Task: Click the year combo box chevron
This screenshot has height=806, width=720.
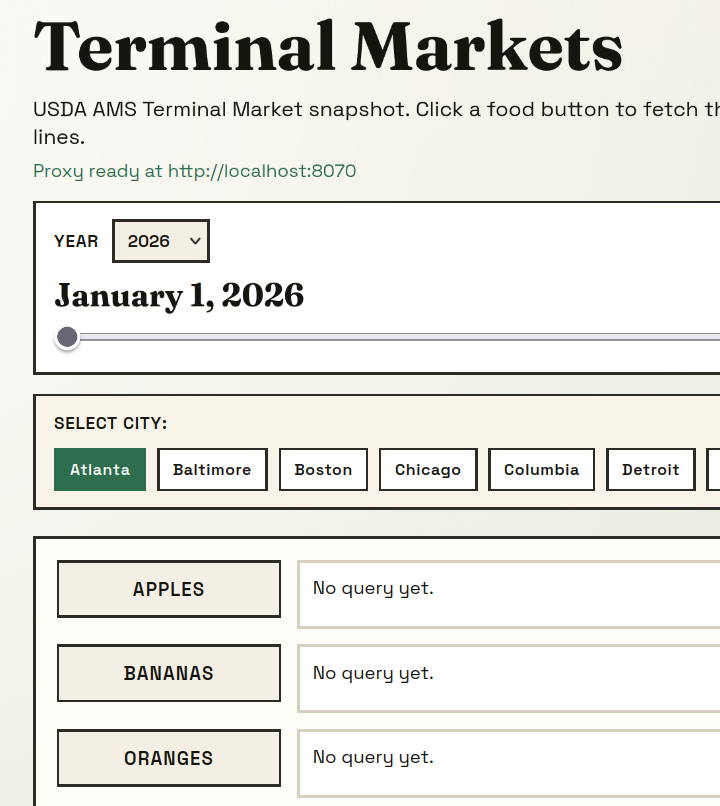Action: tap(193, 240)
